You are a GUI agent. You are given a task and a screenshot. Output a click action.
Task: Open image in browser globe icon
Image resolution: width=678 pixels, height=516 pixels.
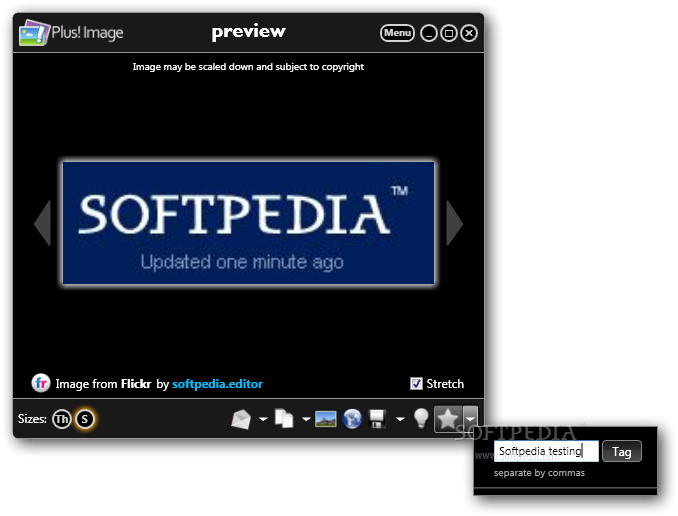tap(352, 419)
